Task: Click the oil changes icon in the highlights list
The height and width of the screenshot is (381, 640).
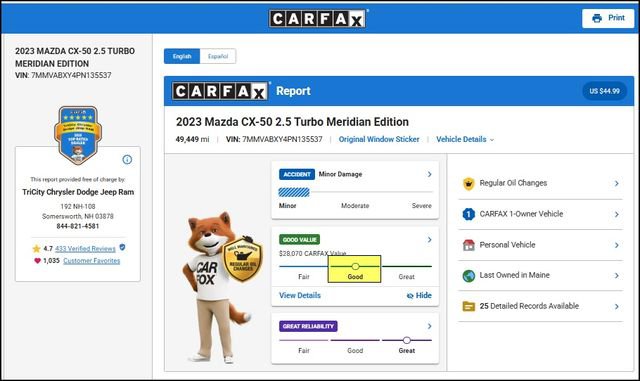Action: tap(469, 184)
